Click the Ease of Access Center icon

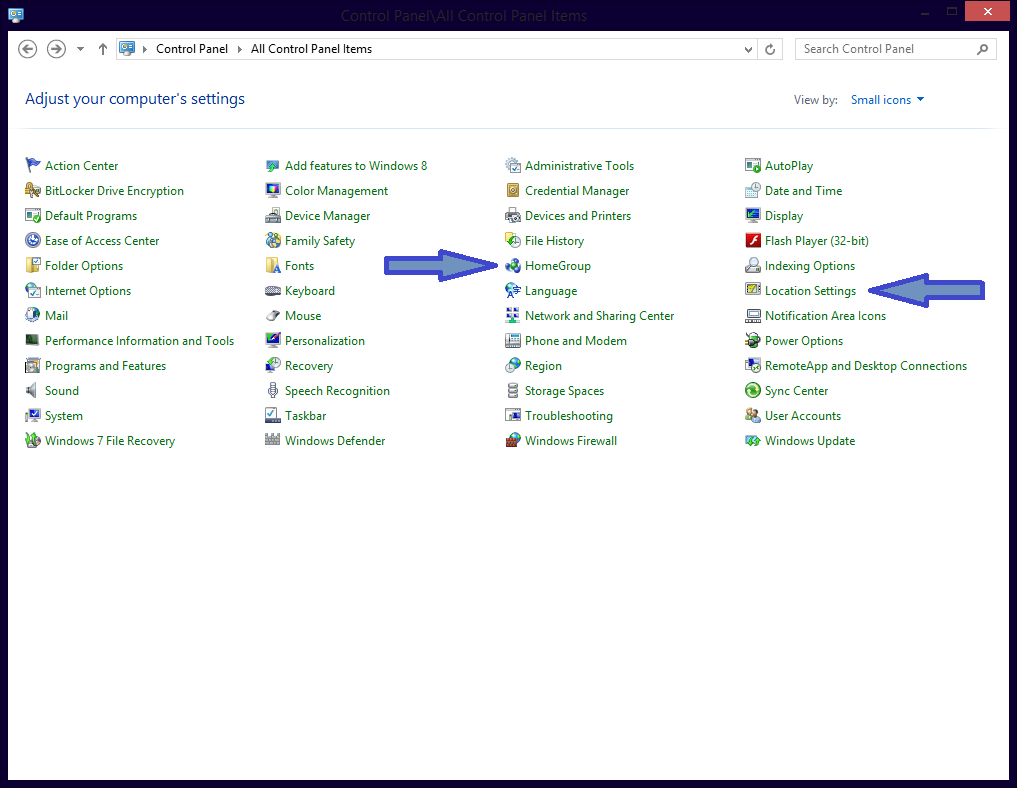(32, 241)
